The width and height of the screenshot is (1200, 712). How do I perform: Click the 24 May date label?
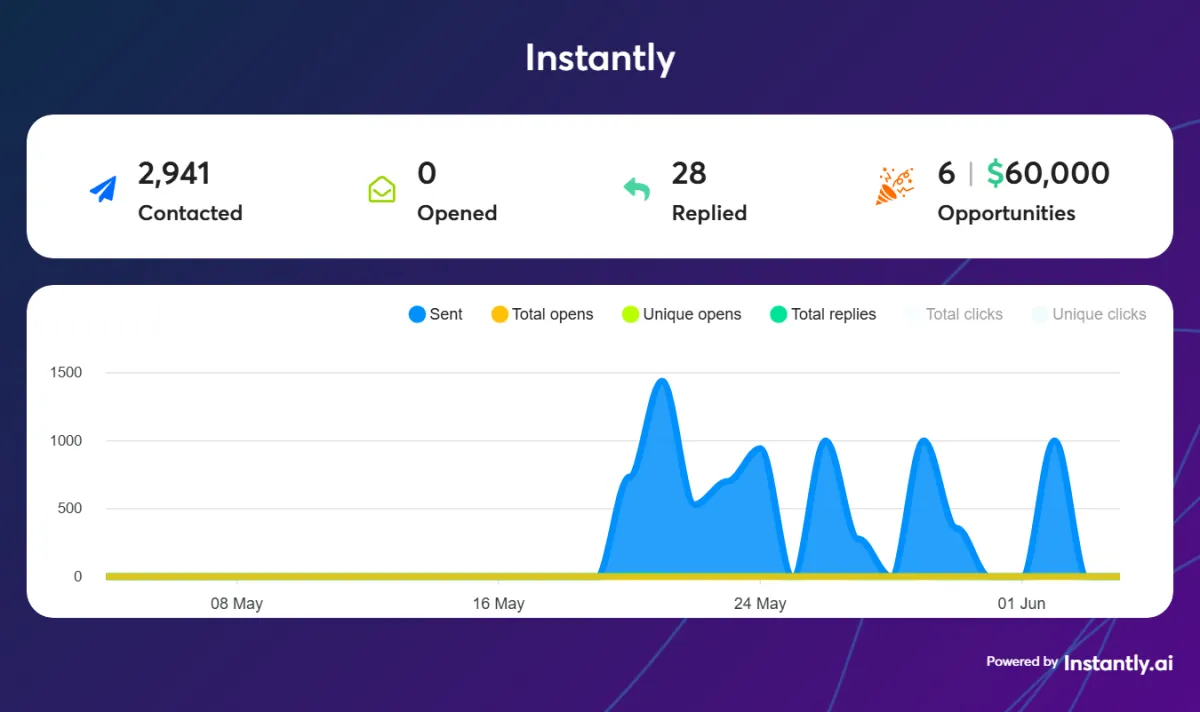760,603
